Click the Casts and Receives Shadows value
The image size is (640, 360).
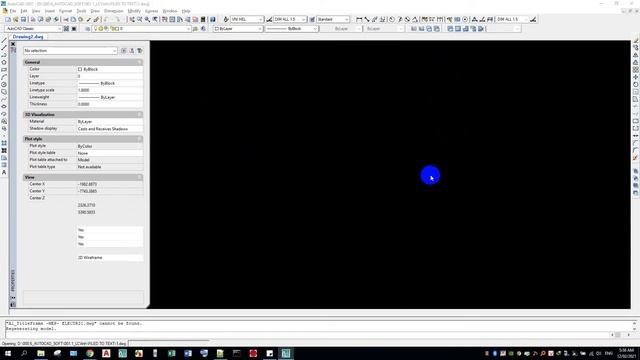(109, 129)
